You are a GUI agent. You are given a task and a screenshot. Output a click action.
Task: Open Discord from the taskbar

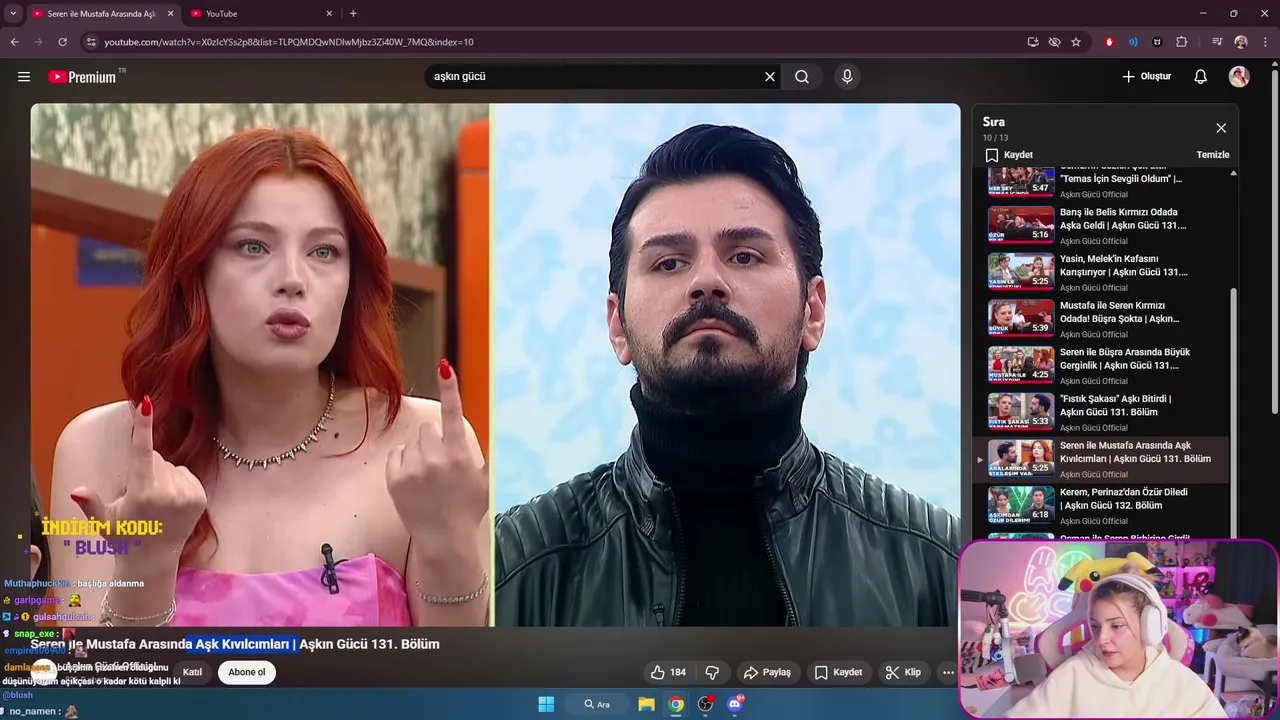click(x=735, y=704)
